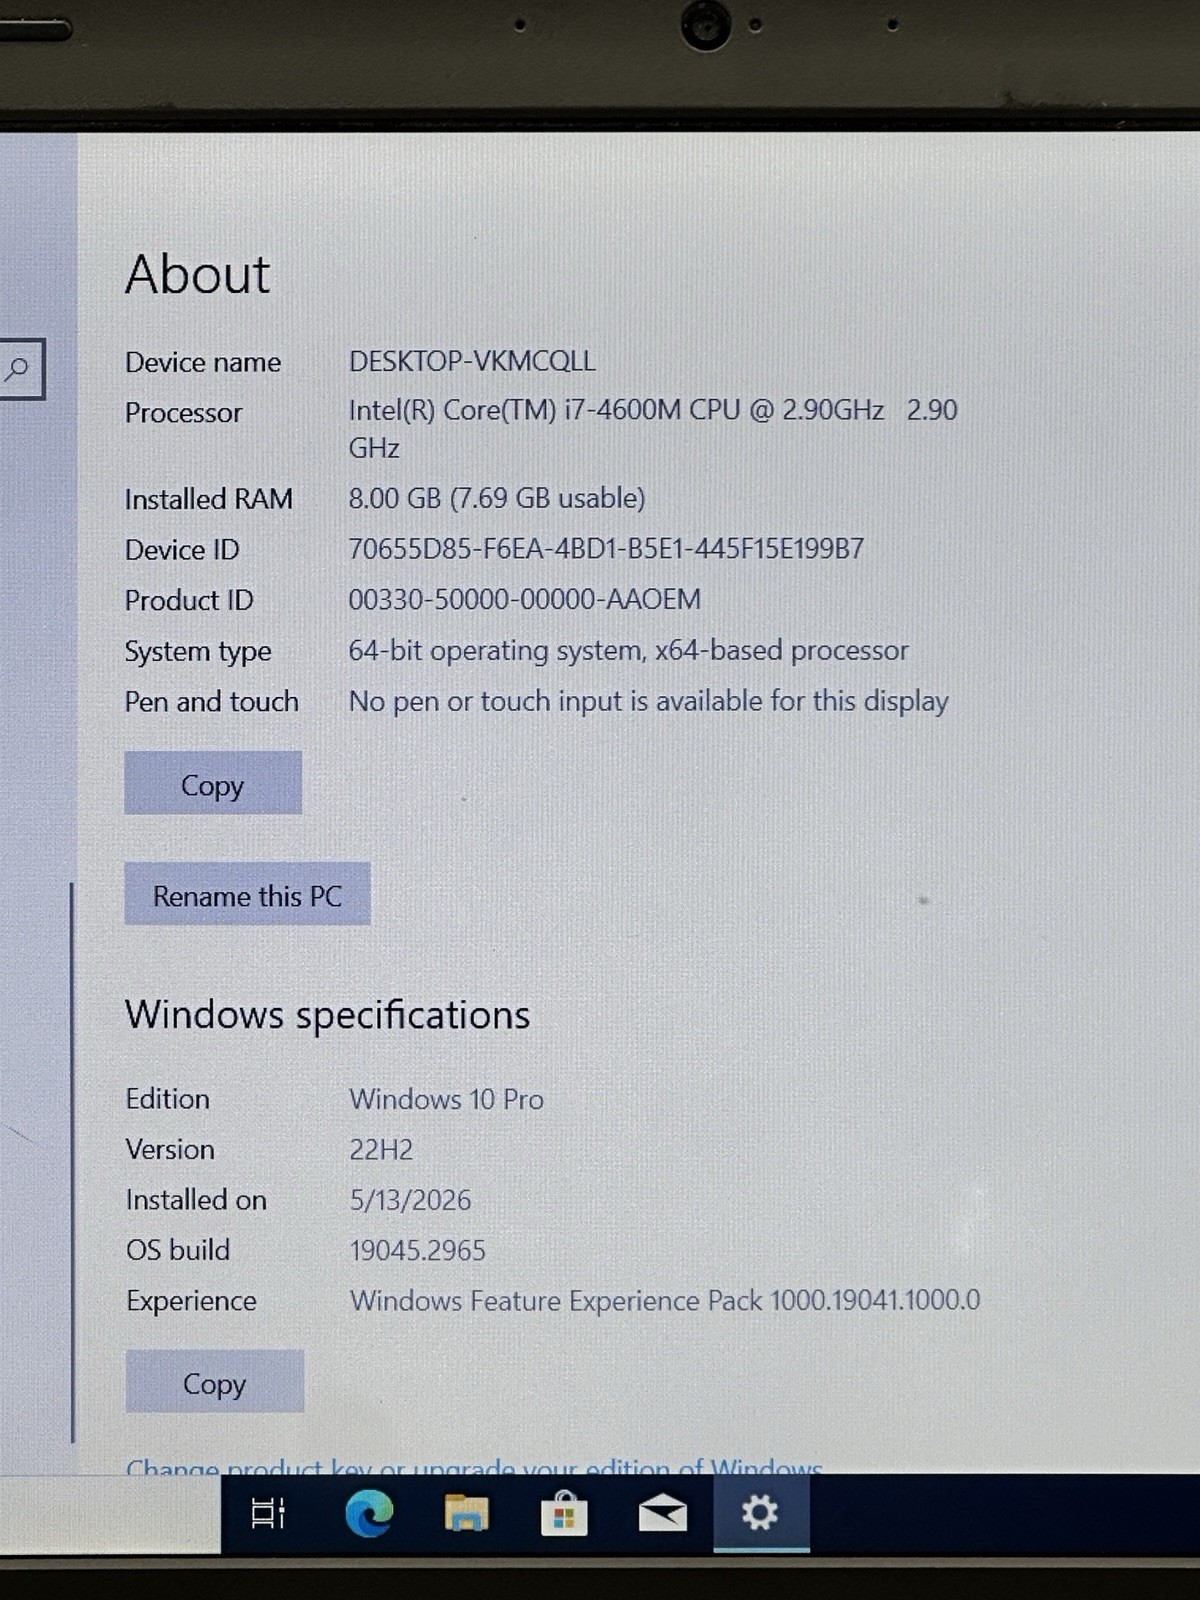Click the Device name label

203,362
